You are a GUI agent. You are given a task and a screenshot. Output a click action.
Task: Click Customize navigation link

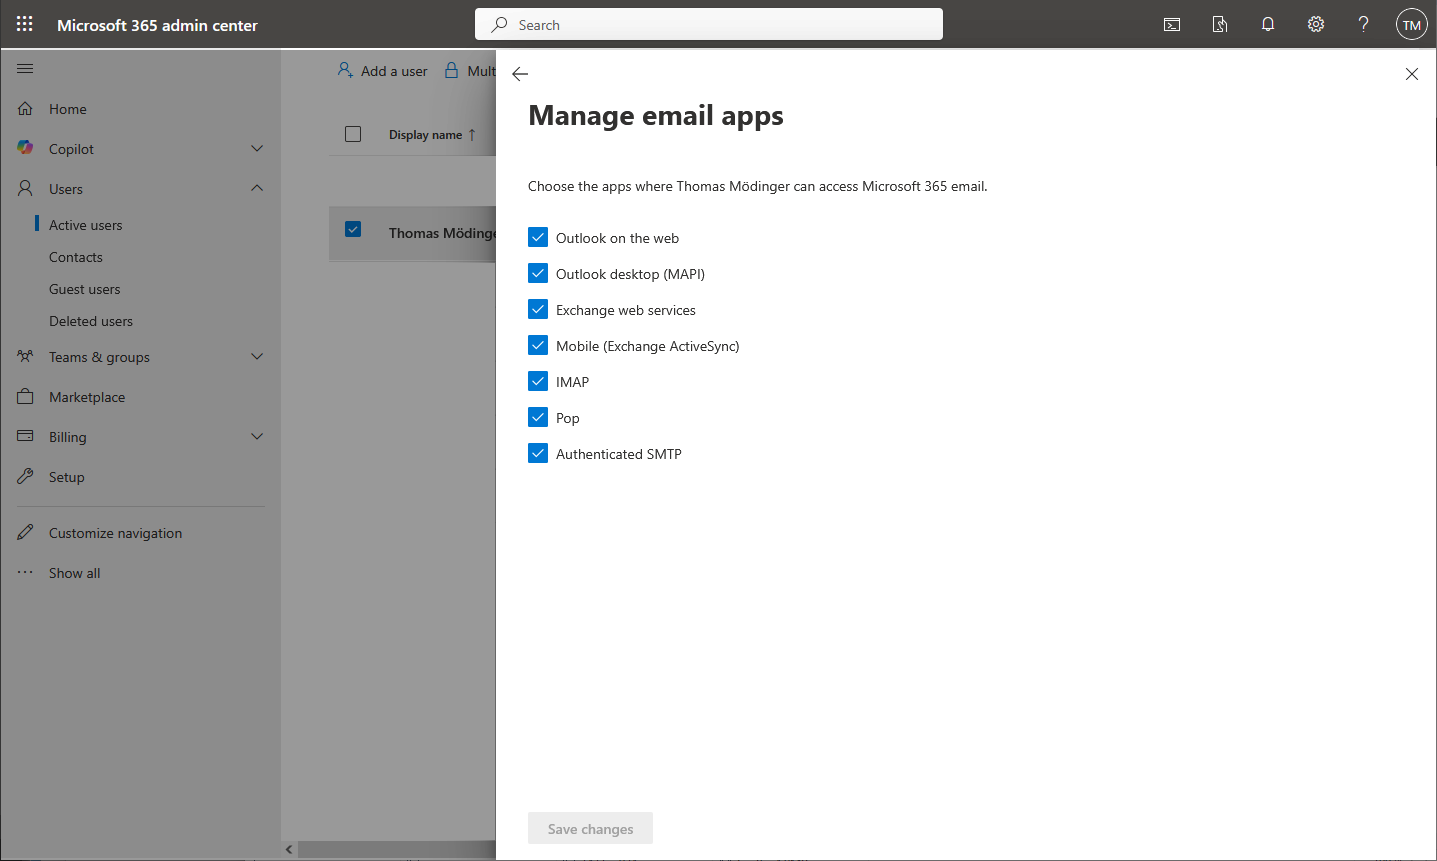(x=115, y=533)
